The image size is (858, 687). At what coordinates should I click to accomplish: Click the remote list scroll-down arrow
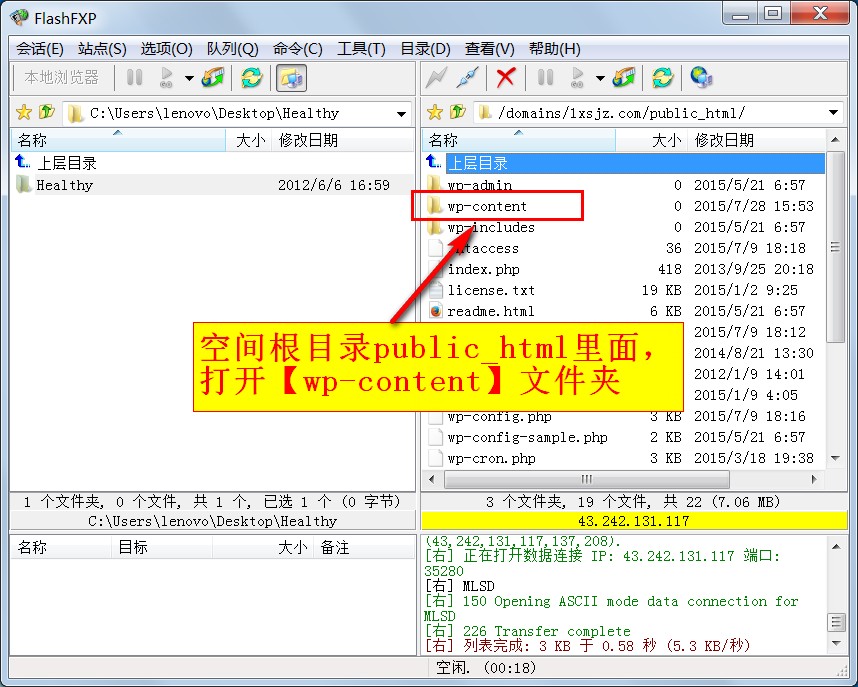(x=835, y=458)
